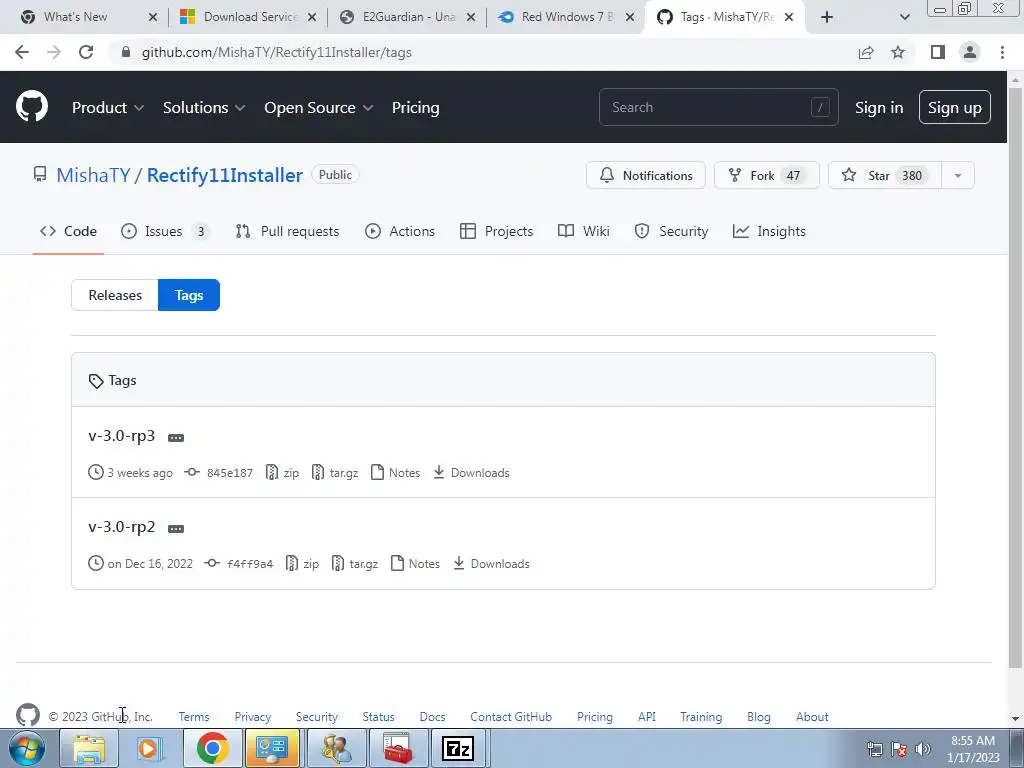Expand the Product menu

pos(108,108)
